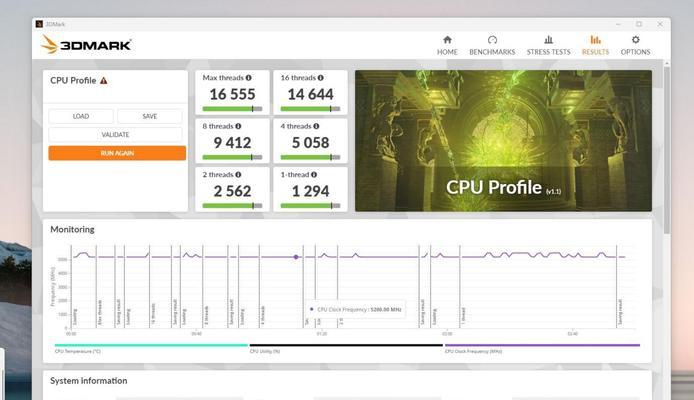
Task: Click info icon next to 4 threads
Action: [x=316, y=126]
